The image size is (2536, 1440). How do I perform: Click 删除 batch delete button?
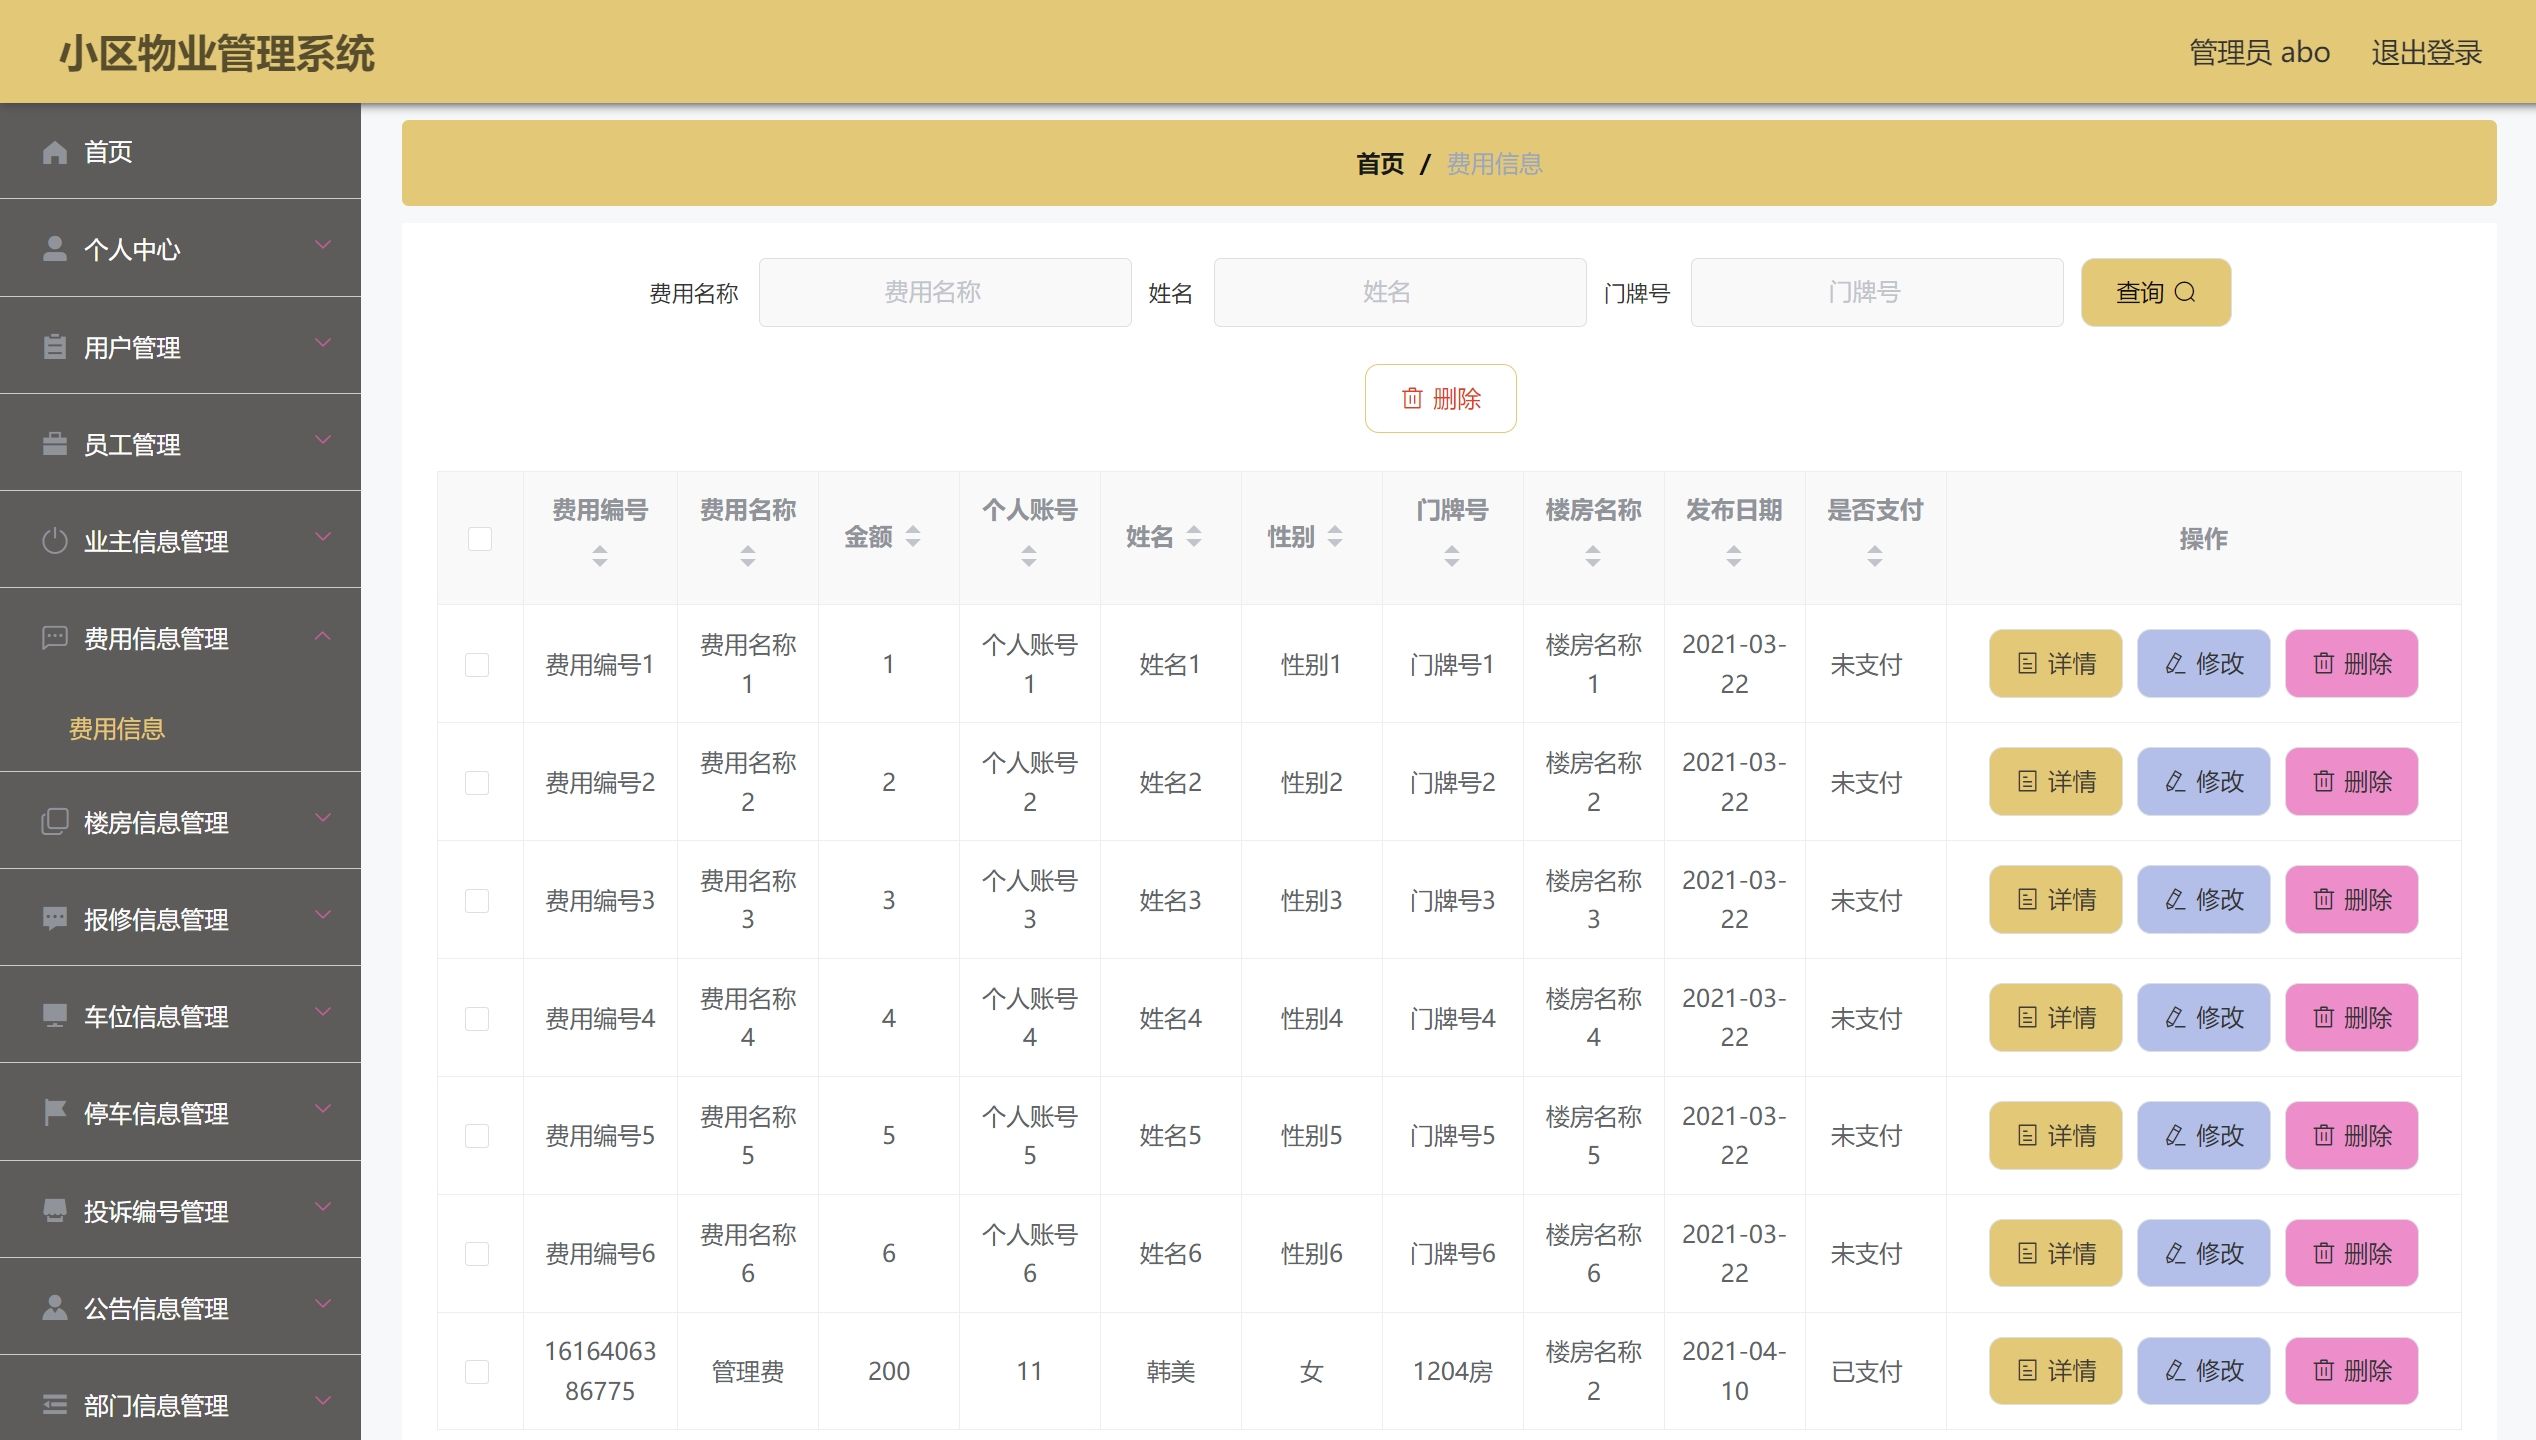1442,399
